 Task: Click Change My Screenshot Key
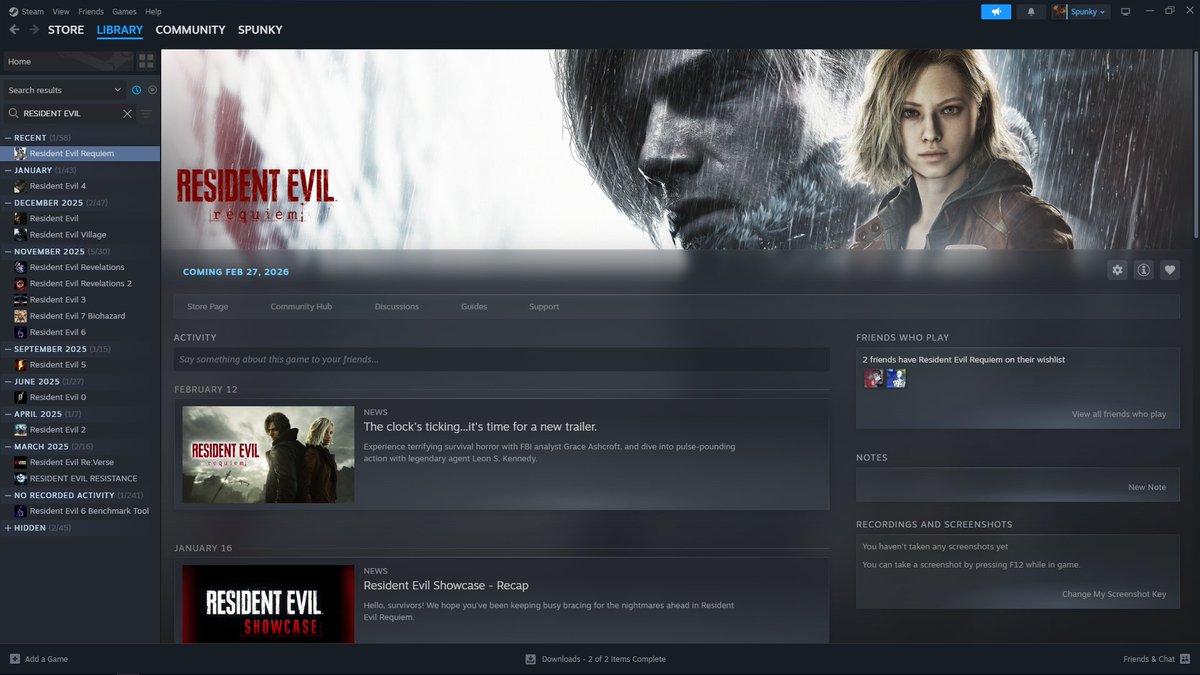(1114, 594)
